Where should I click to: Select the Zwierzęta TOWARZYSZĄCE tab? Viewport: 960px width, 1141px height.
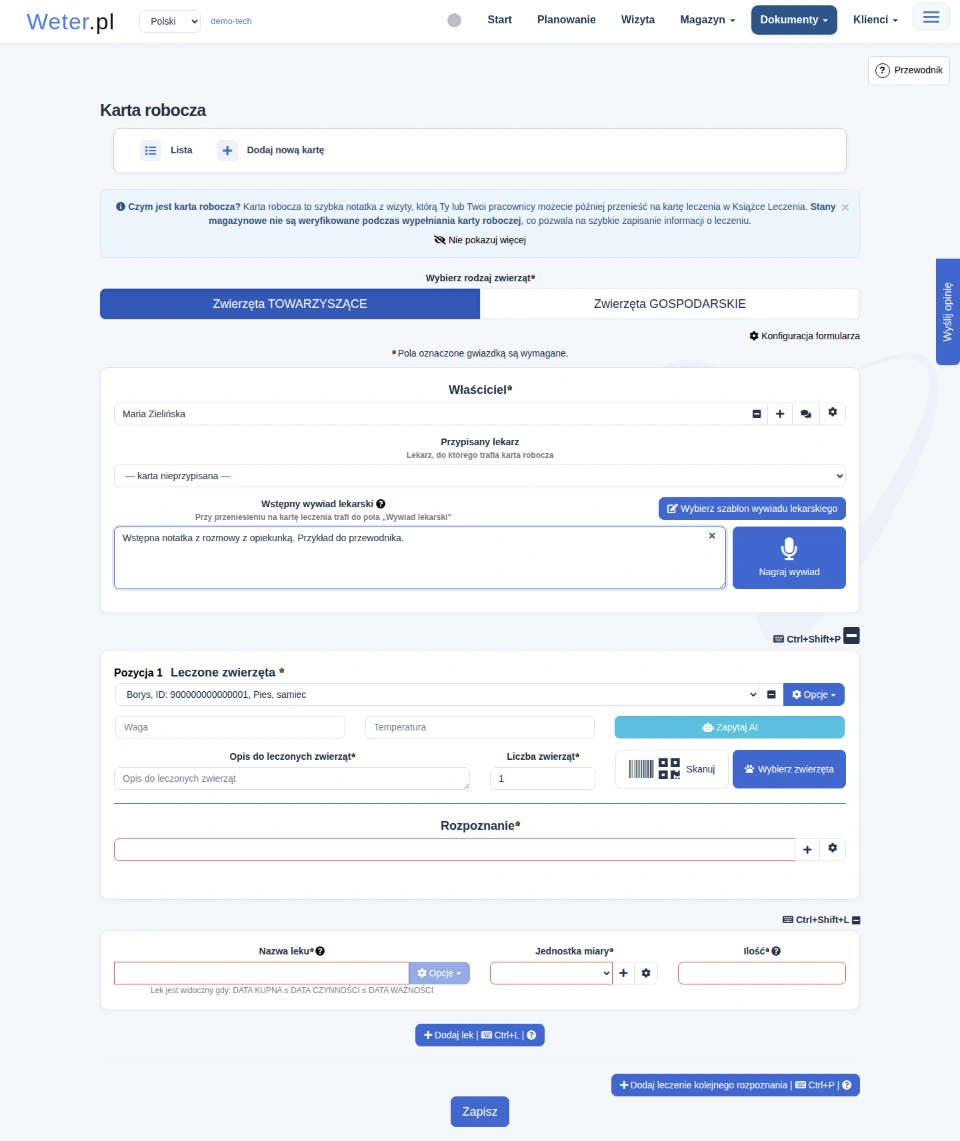[290, 304]
